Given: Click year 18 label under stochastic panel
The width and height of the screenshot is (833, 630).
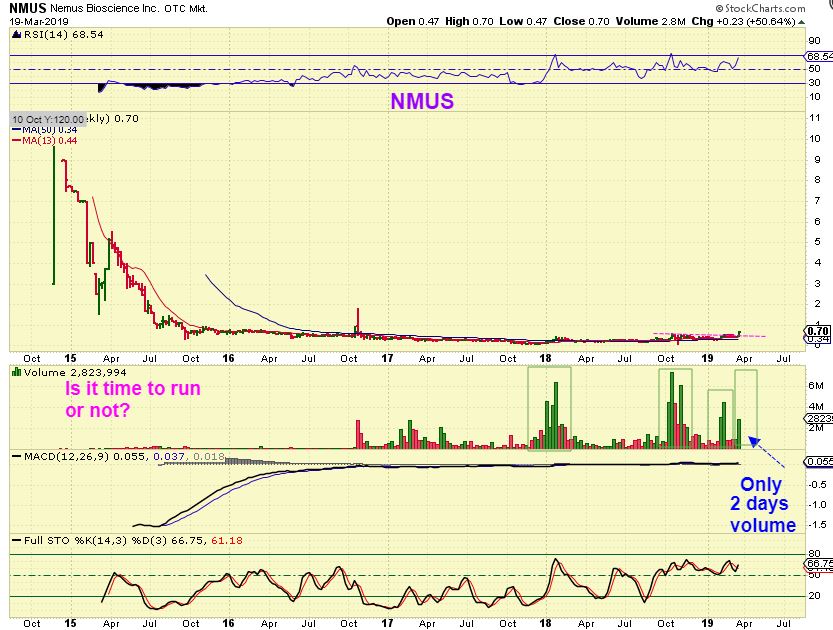Looking at the screenshot, I should click(x=546, y=623).
